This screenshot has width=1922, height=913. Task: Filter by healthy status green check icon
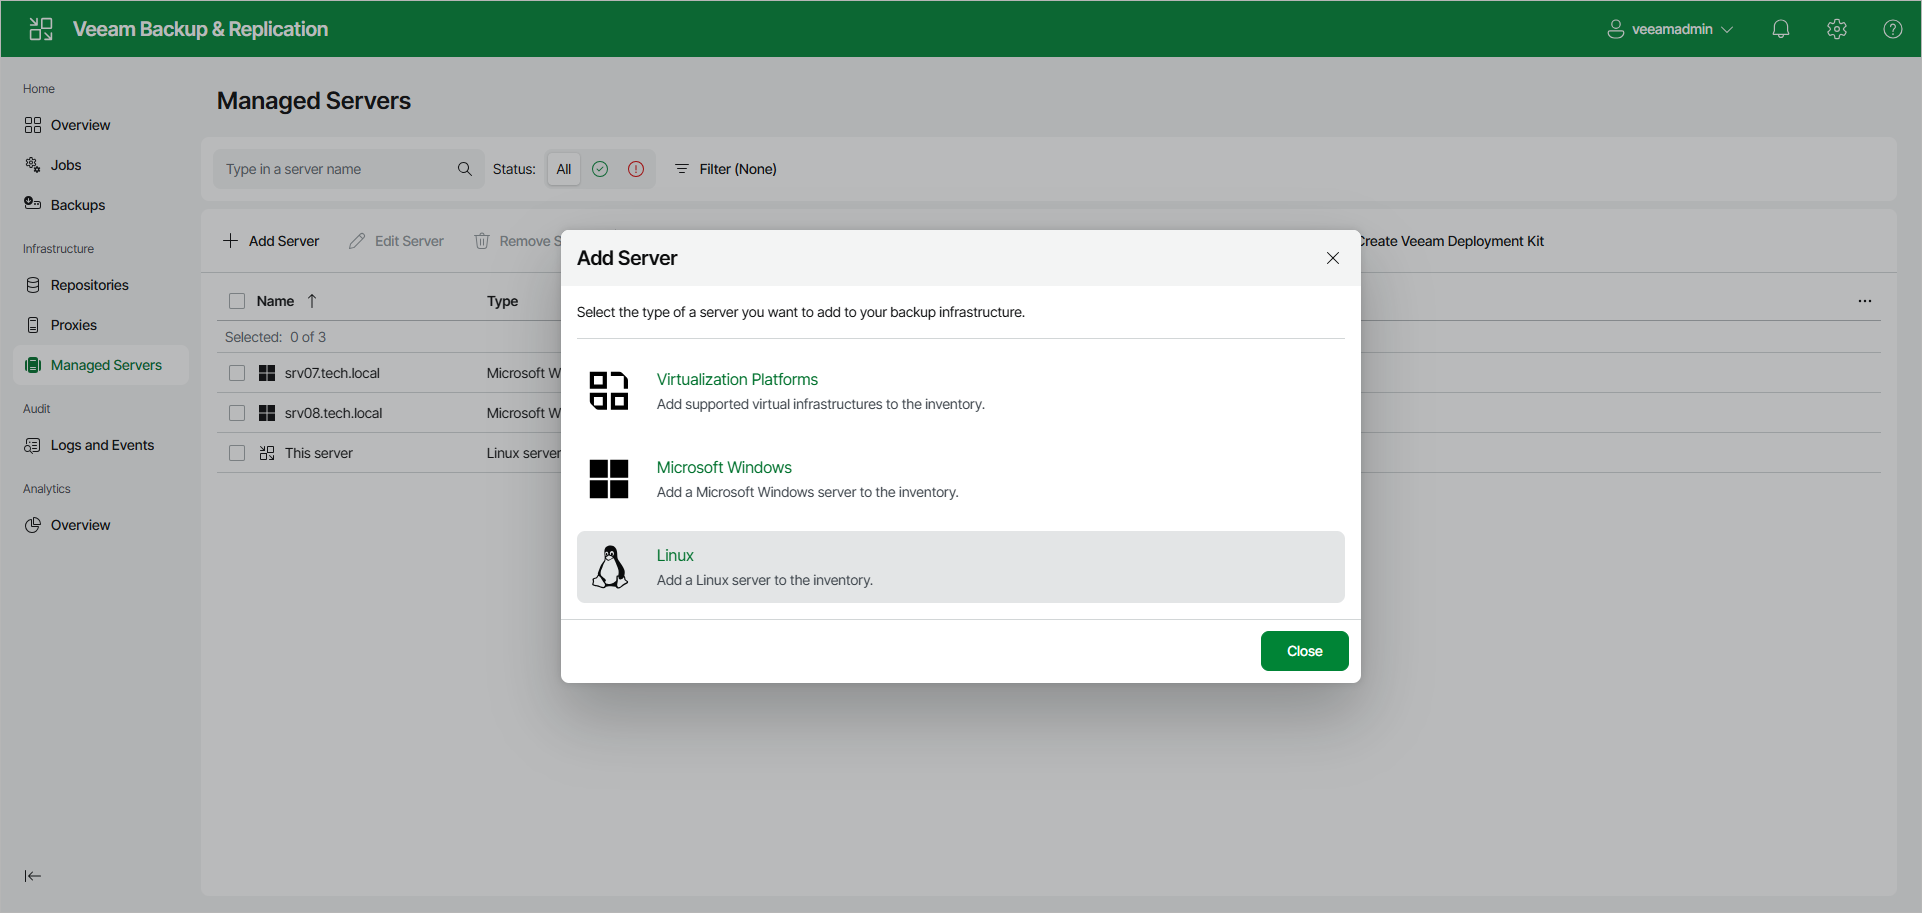[600, 169]
